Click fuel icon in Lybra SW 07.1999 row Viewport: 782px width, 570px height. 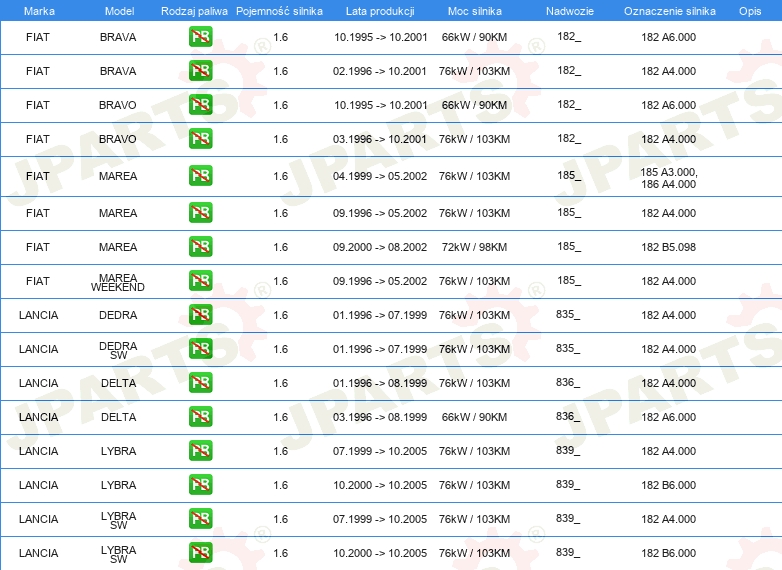point(200,519)
